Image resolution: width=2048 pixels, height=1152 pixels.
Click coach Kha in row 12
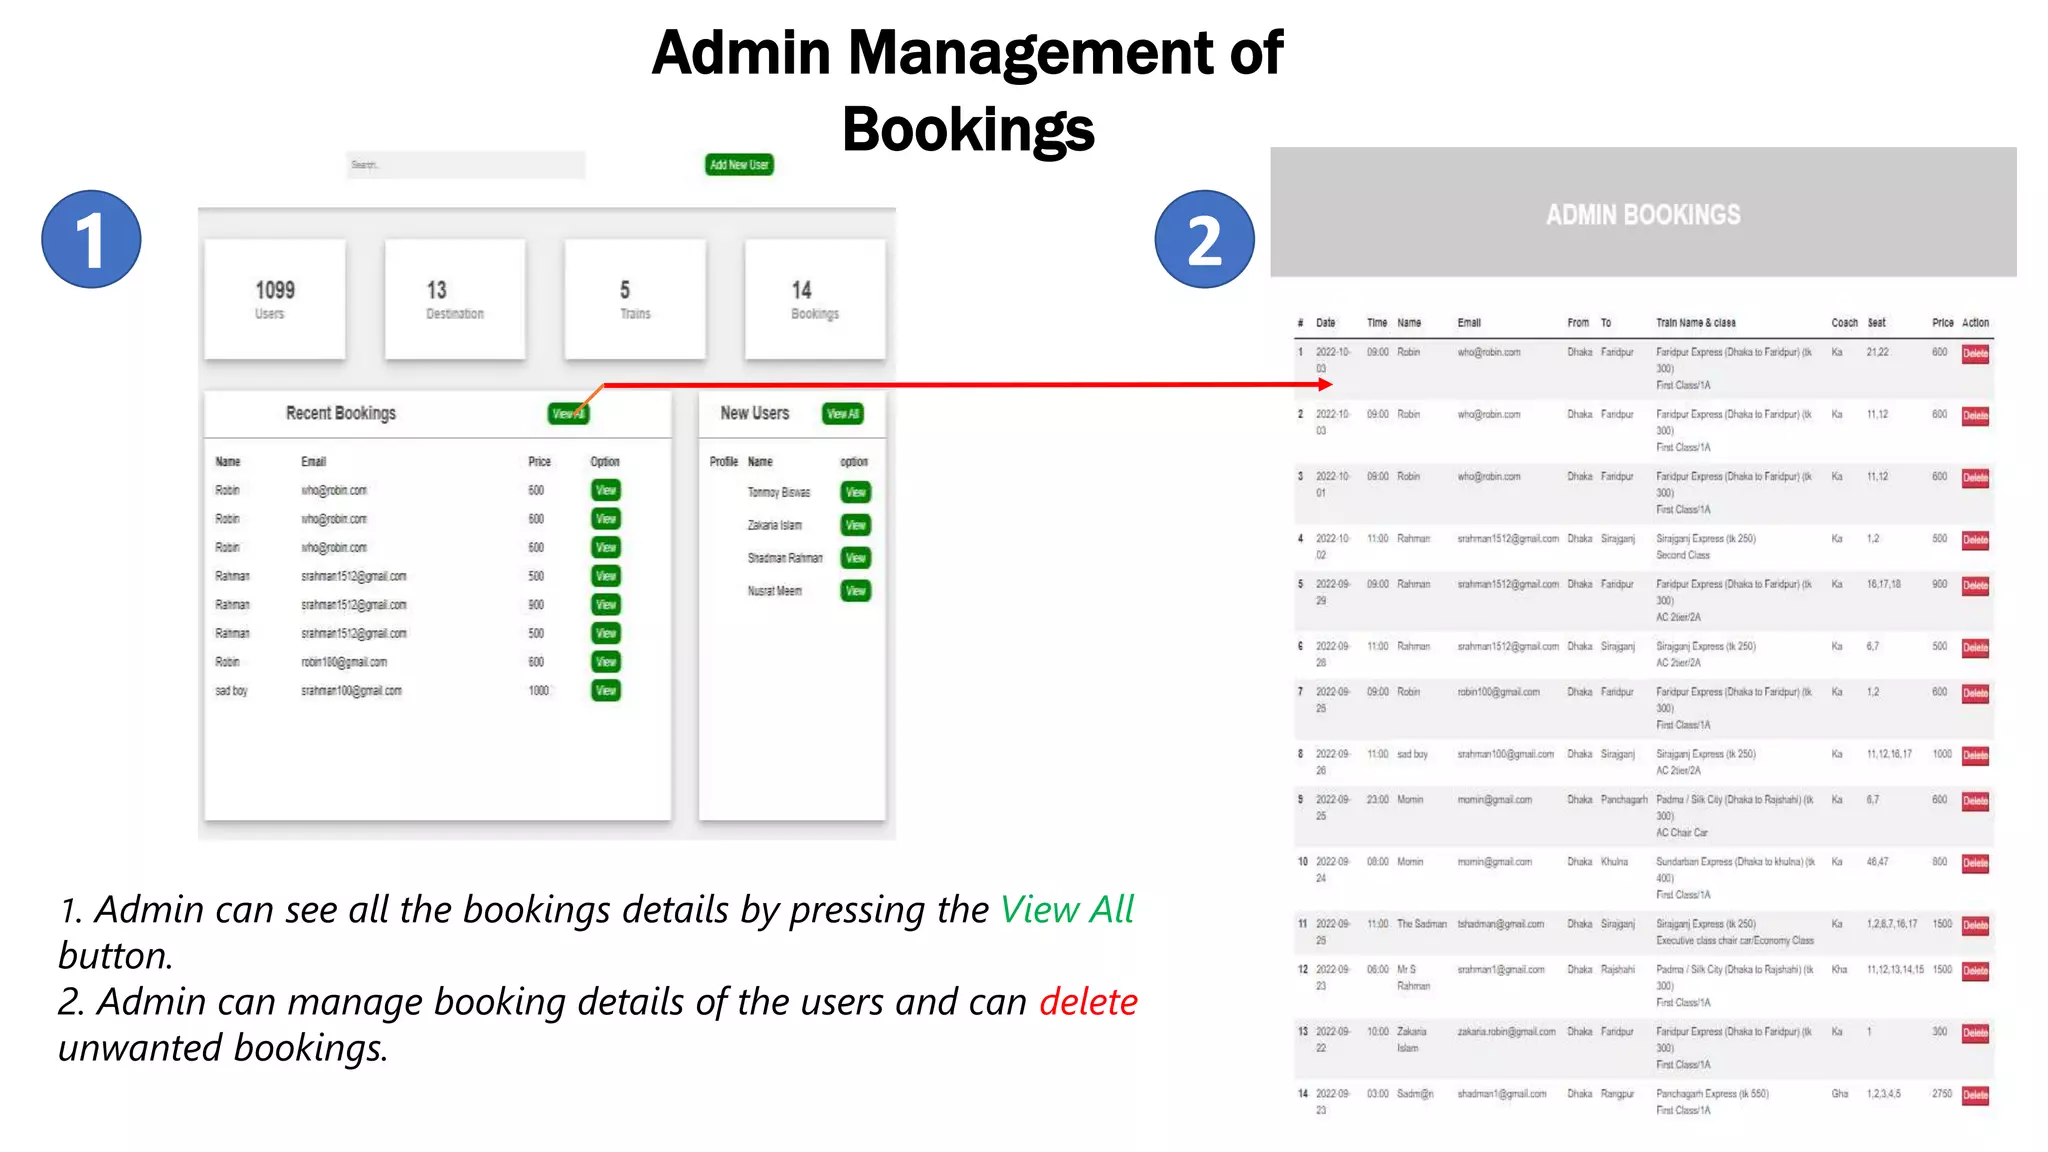pyautogui.click(x=1840, y=970)
